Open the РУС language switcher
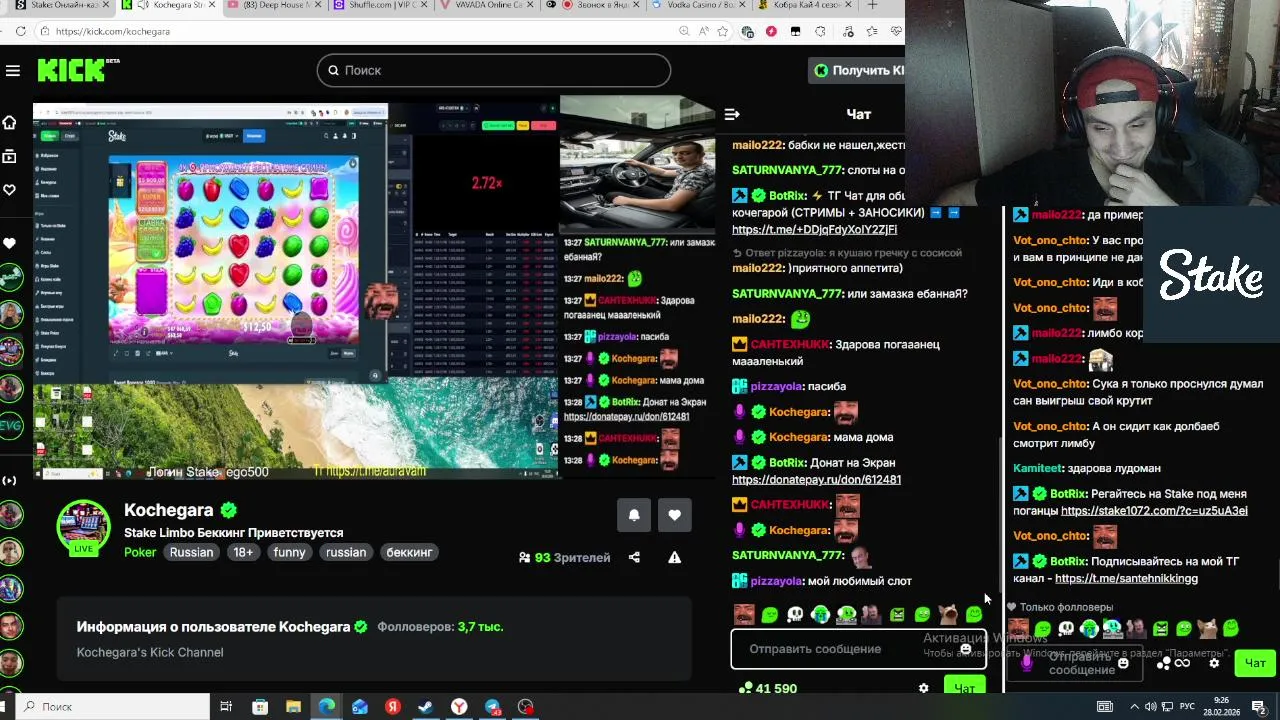 point(1188,706)
